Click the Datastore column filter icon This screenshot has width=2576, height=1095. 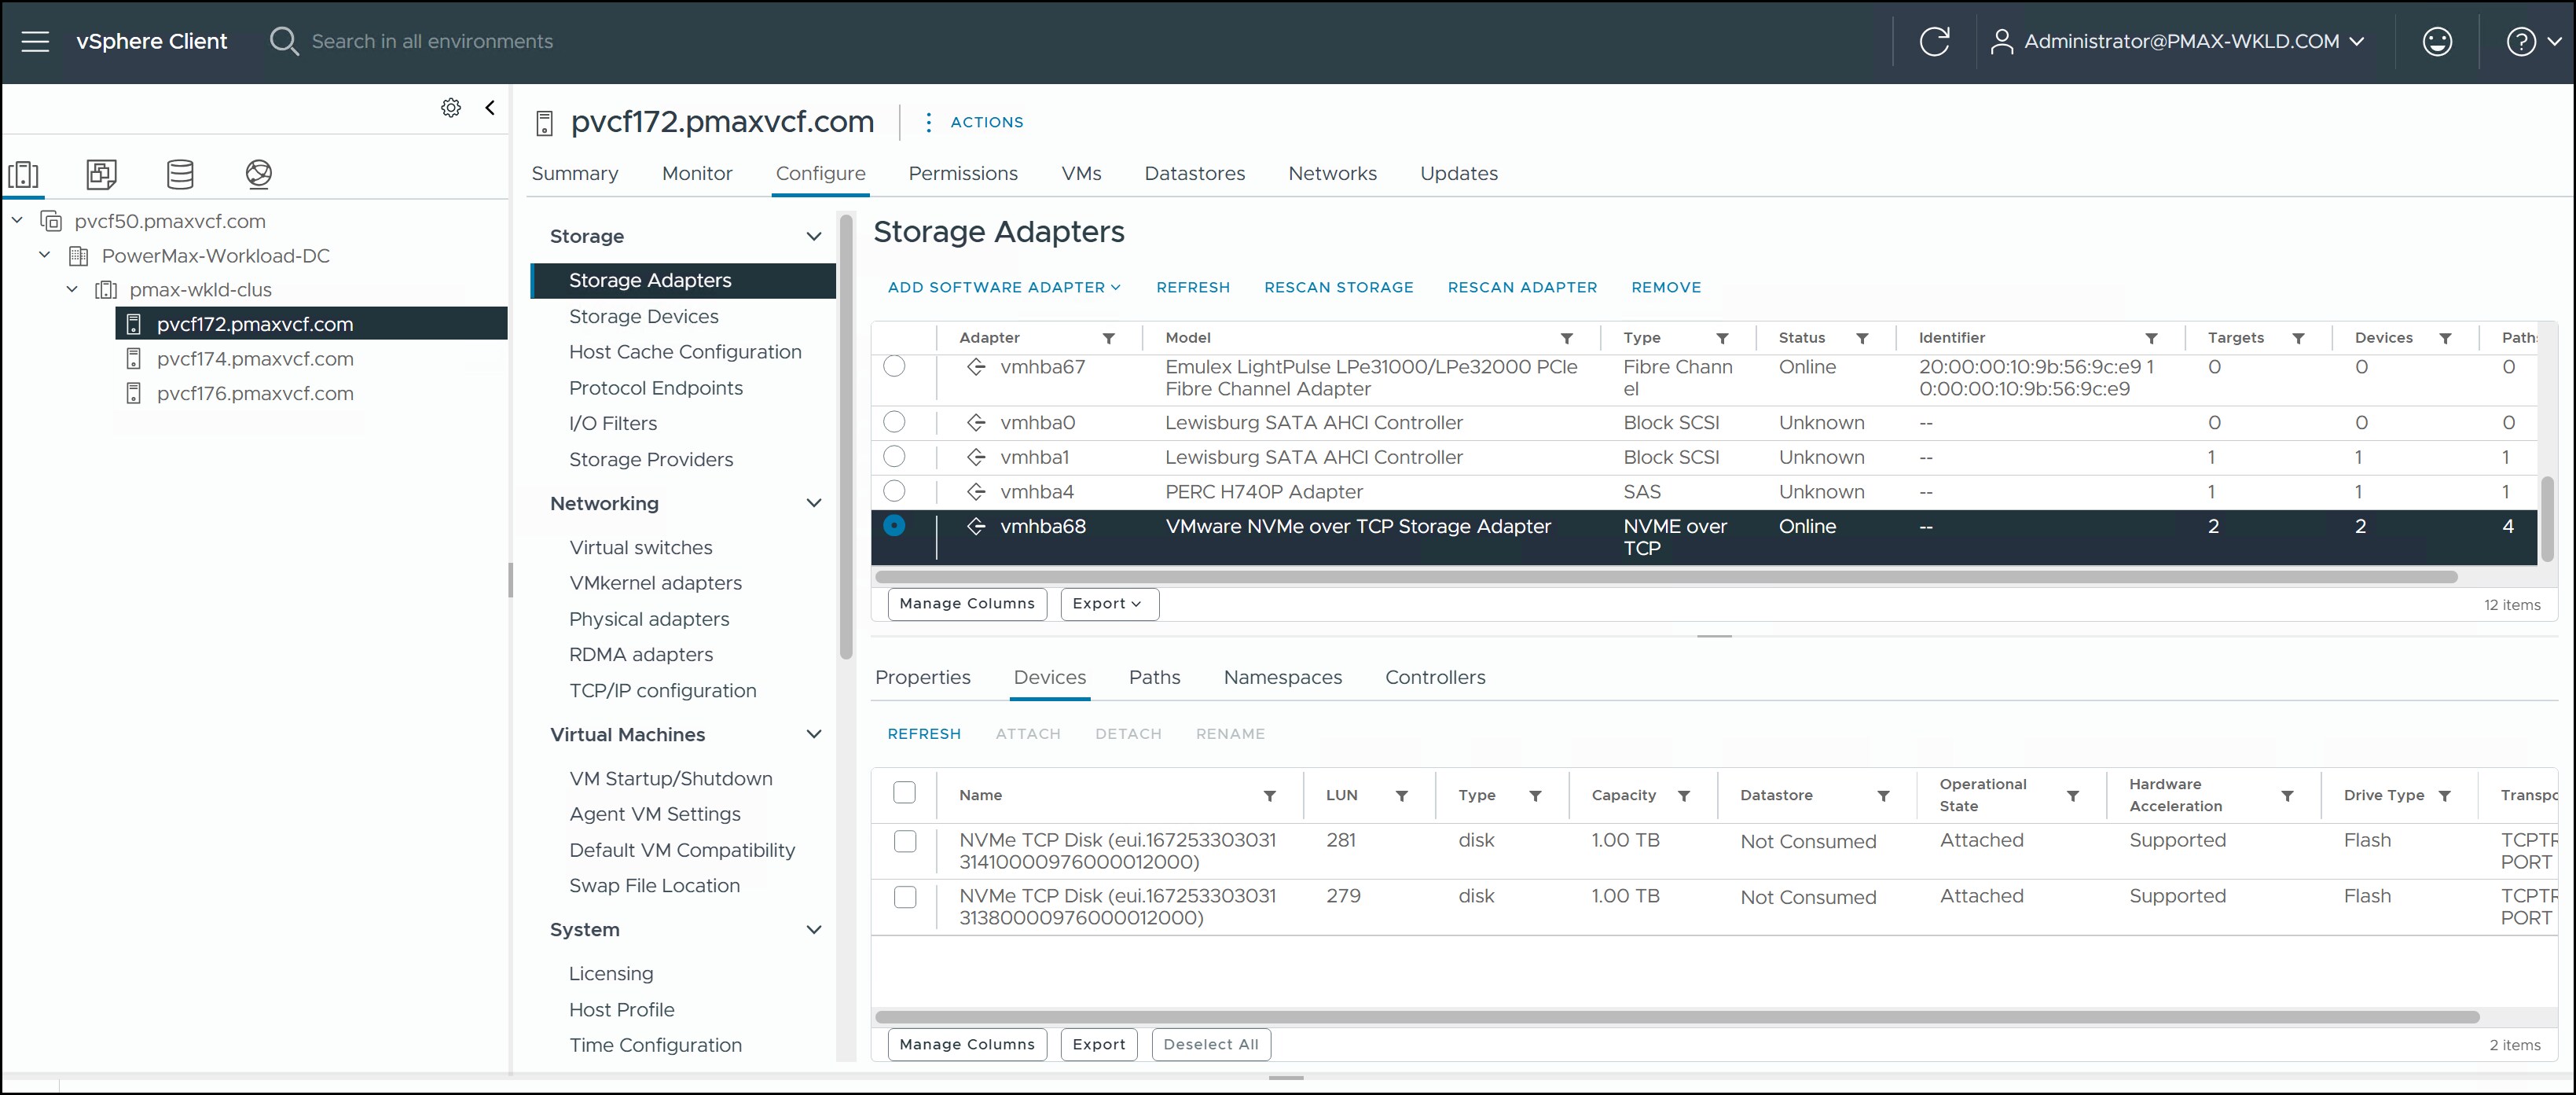1883,796
